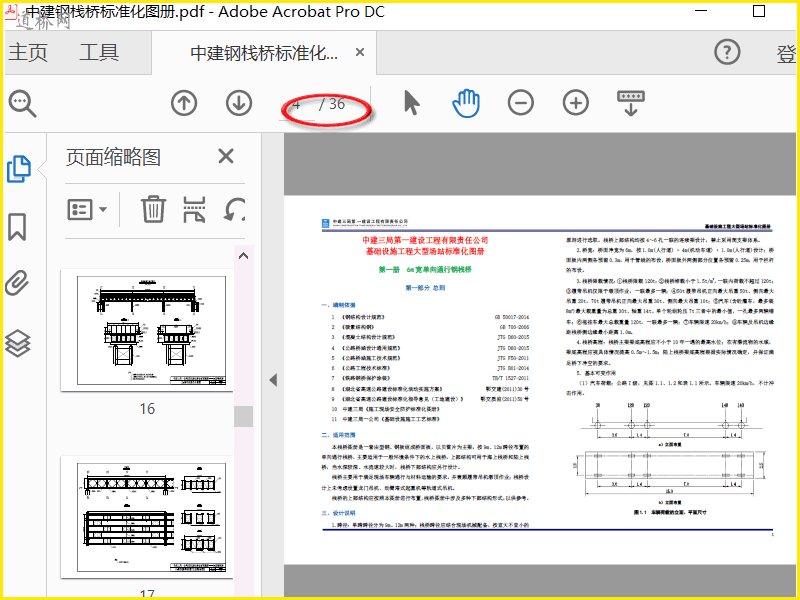Delete selected page with trash icon
This screenshot has height=600, width=800.
[153, 209]
